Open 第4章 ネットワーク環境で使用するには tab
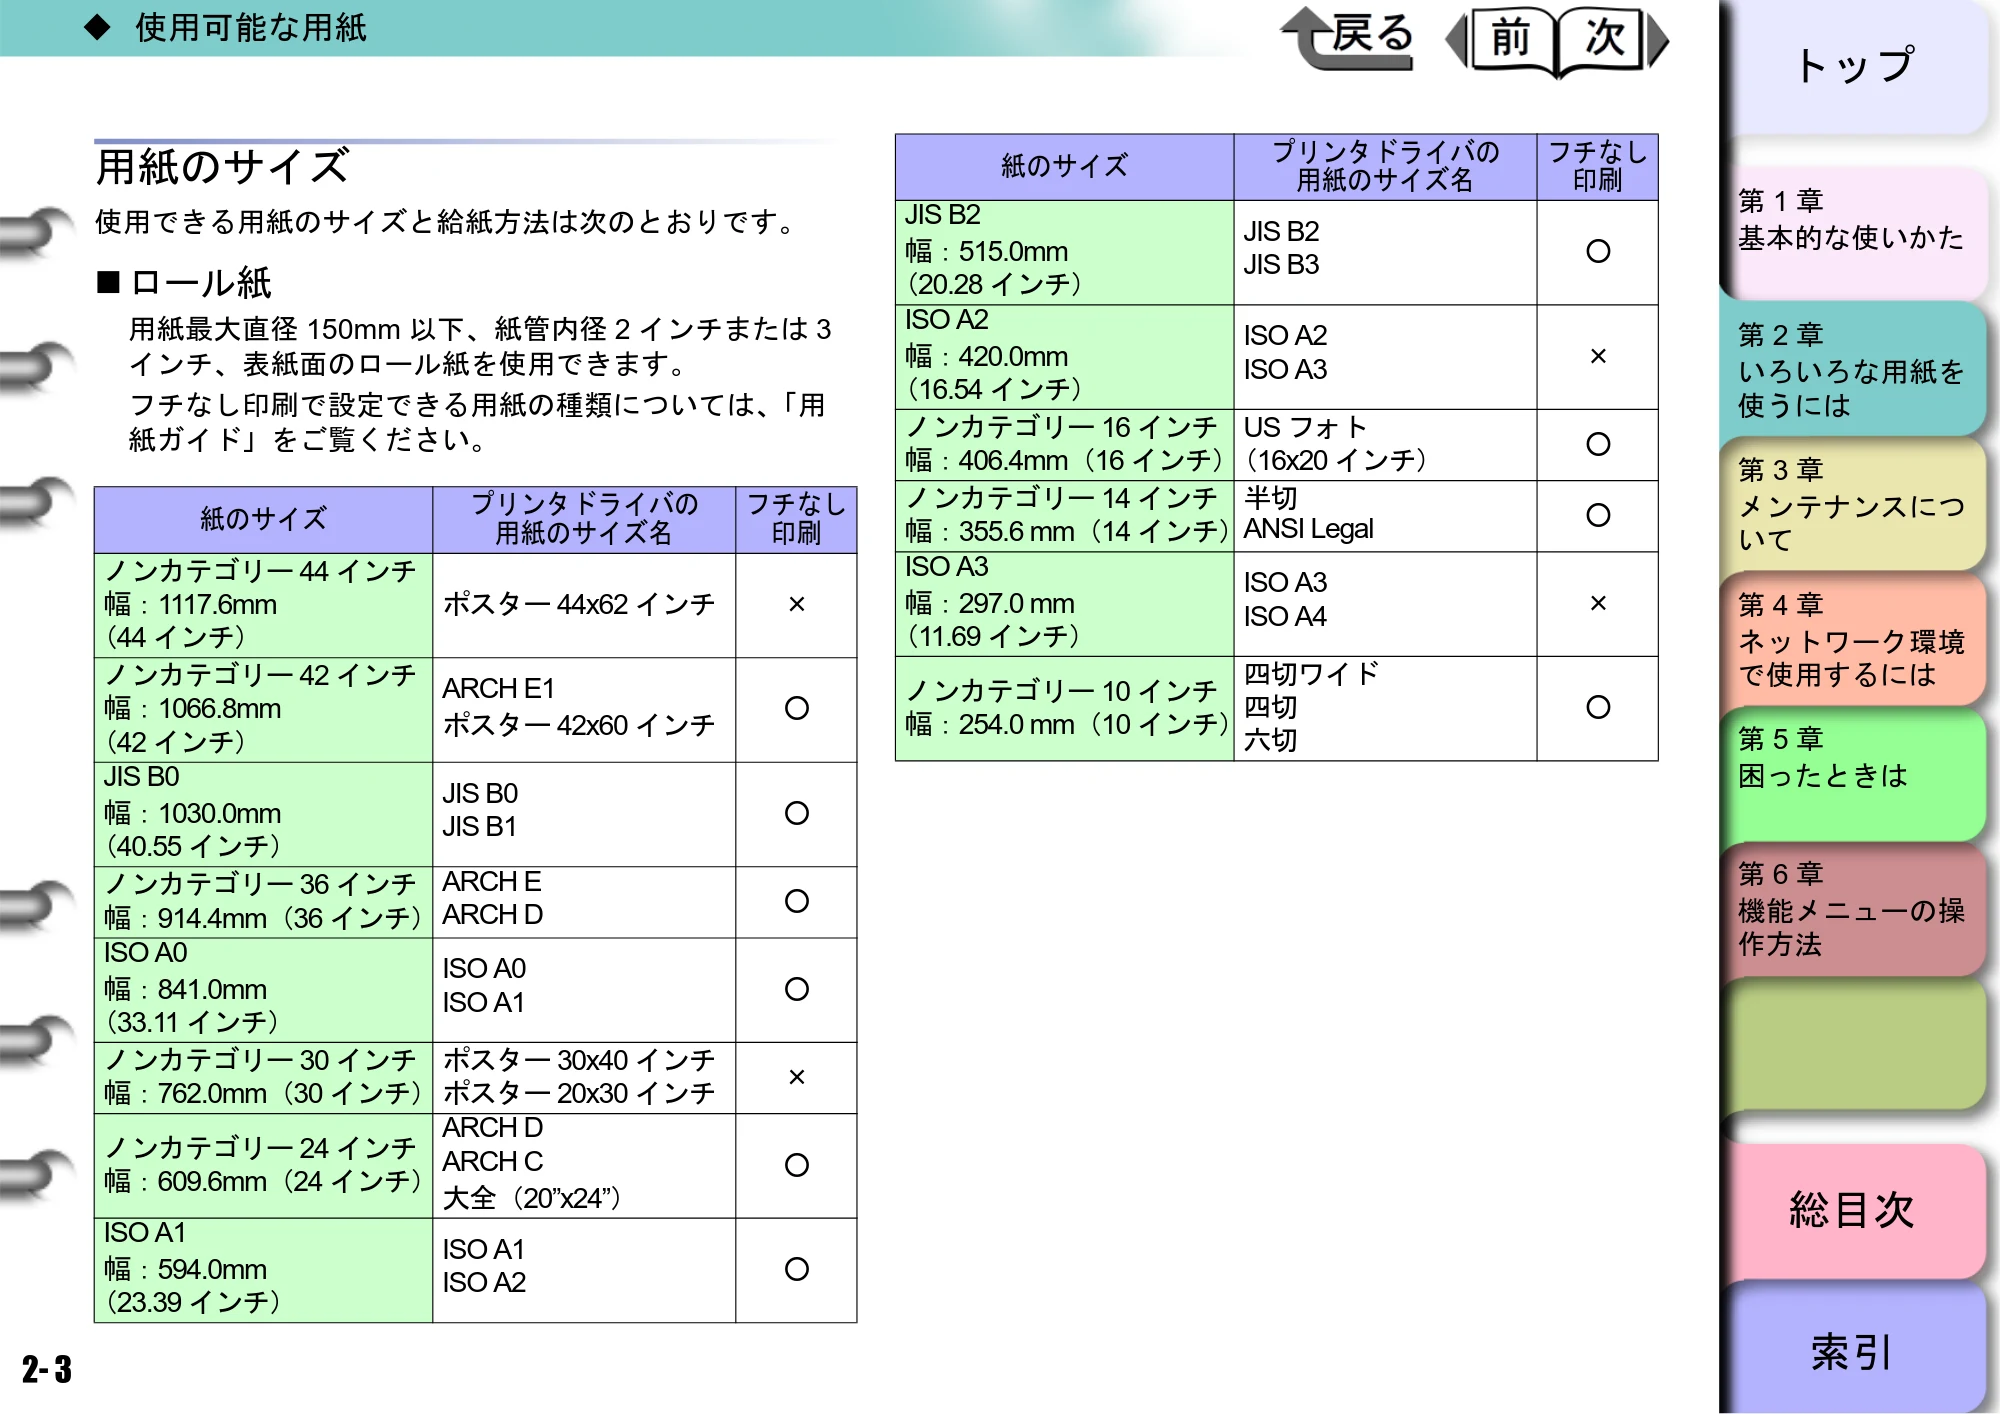The height and width of the screenshot is (1414, 2000). point(1855,640)
